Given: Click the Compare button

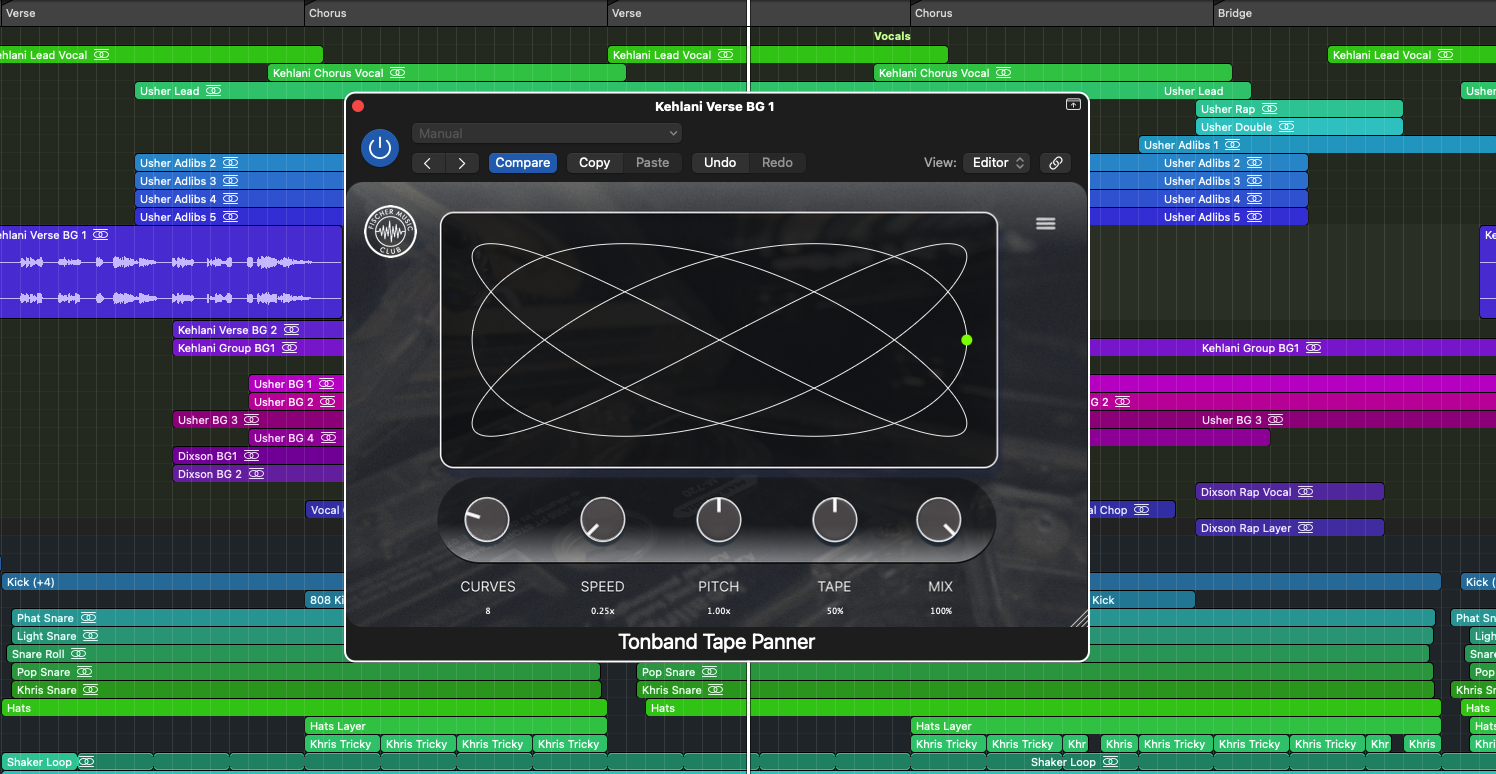Looking at the screenshot, I should click(523, 163).
